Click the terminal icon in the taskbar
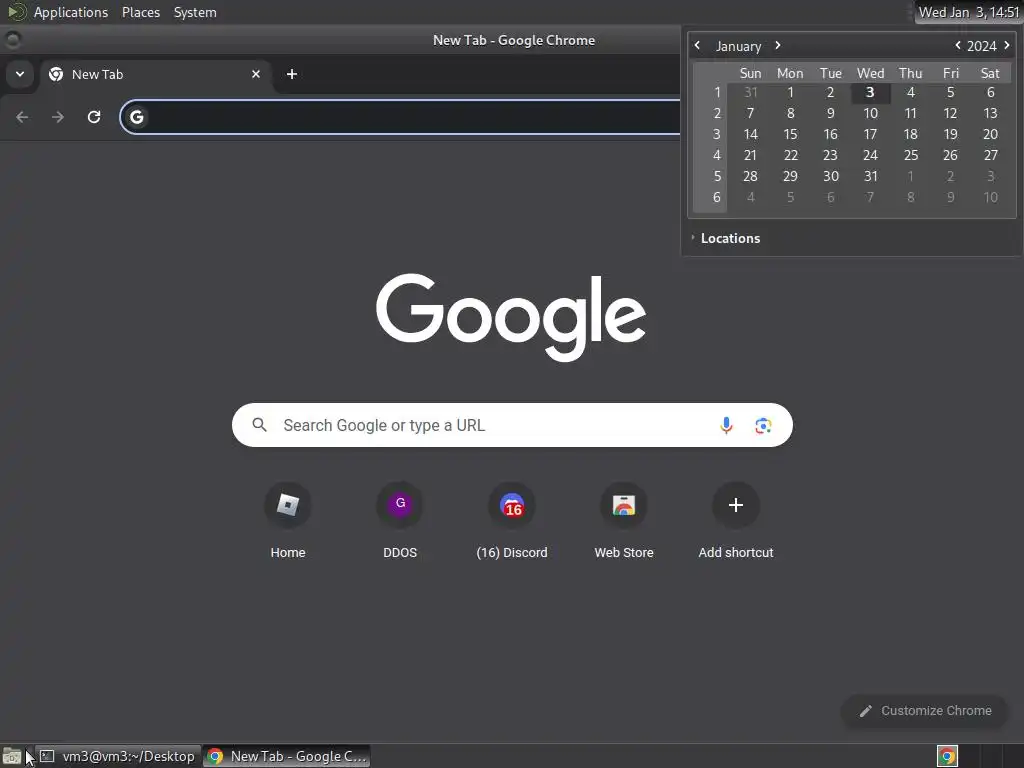The height and width of the screenshot is (768, 1024). (x=47, y=756)
